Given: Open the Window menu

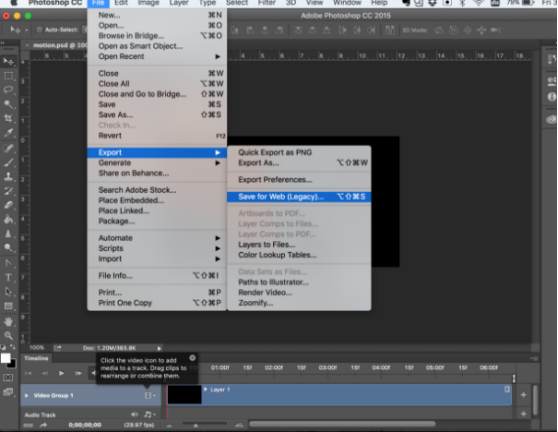Looking at the screenshot, I should pyautogui.click(x=347, y=3).
